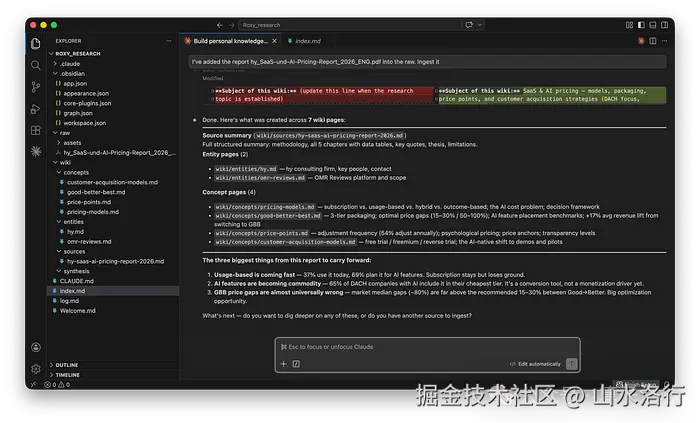Open hy.md in explorer
700x423 pixels.
[75, 232]
